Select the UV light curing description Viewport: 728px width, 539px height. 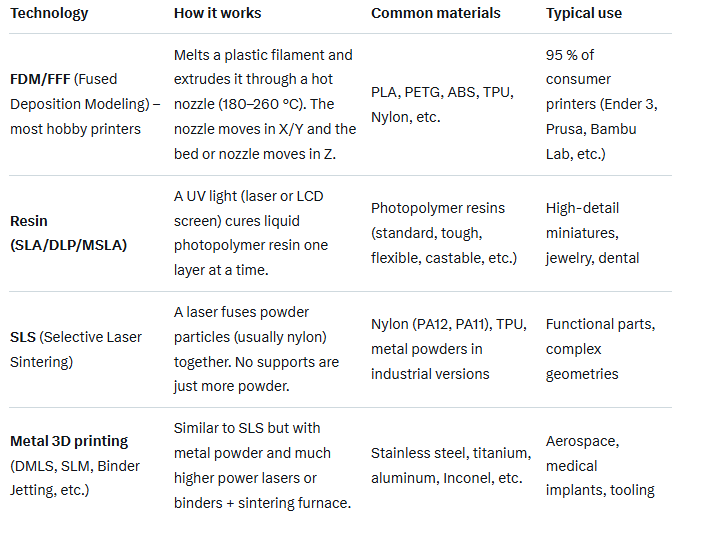[250, 233]
